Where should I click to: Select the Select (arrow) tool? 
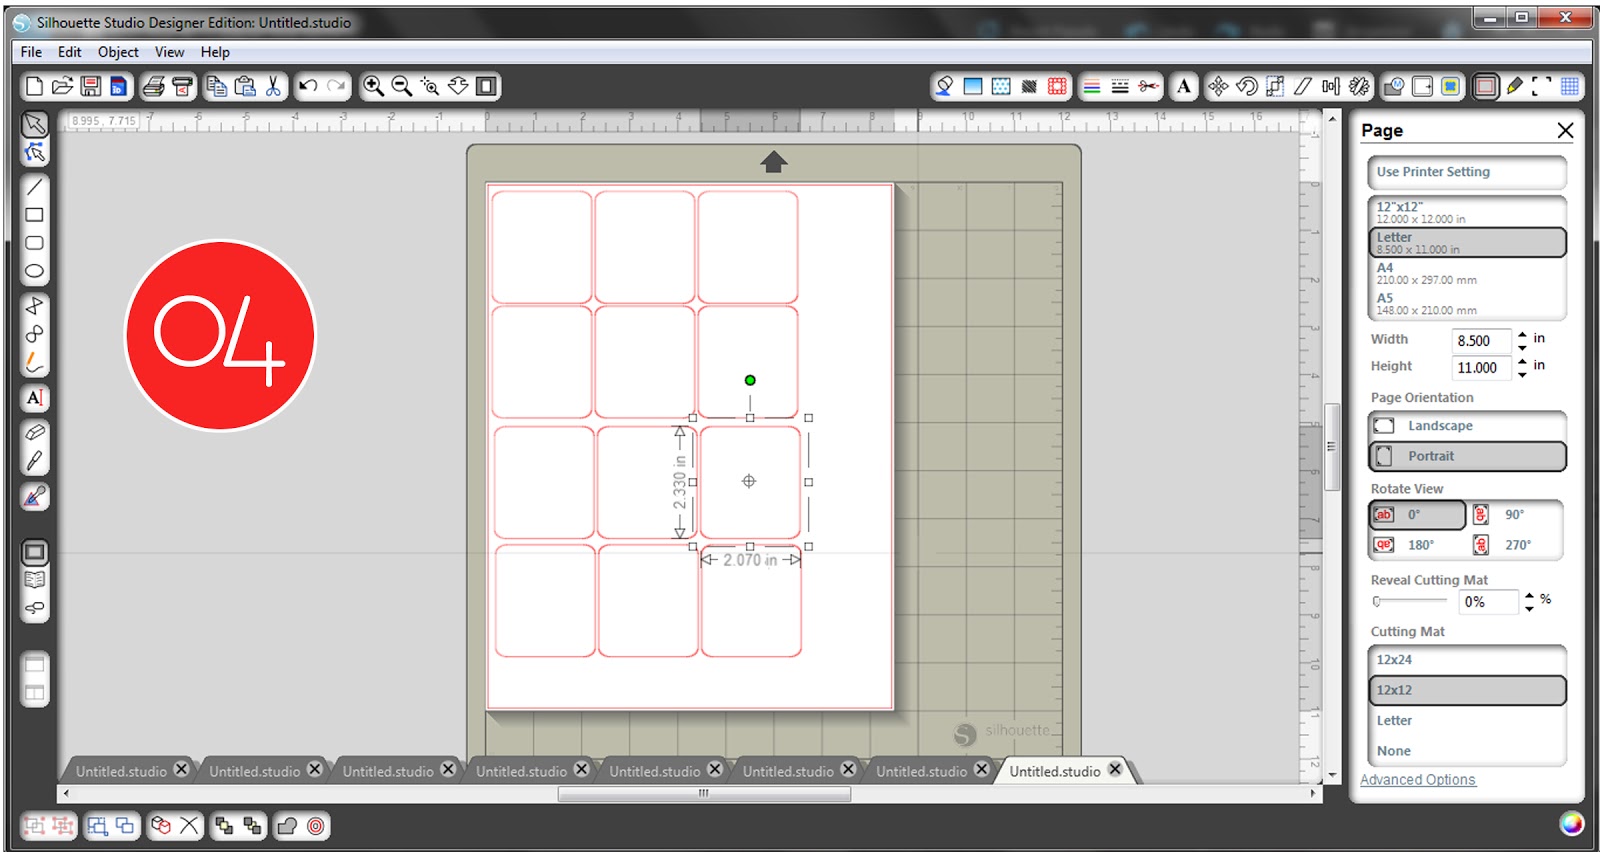coord(35,124)
